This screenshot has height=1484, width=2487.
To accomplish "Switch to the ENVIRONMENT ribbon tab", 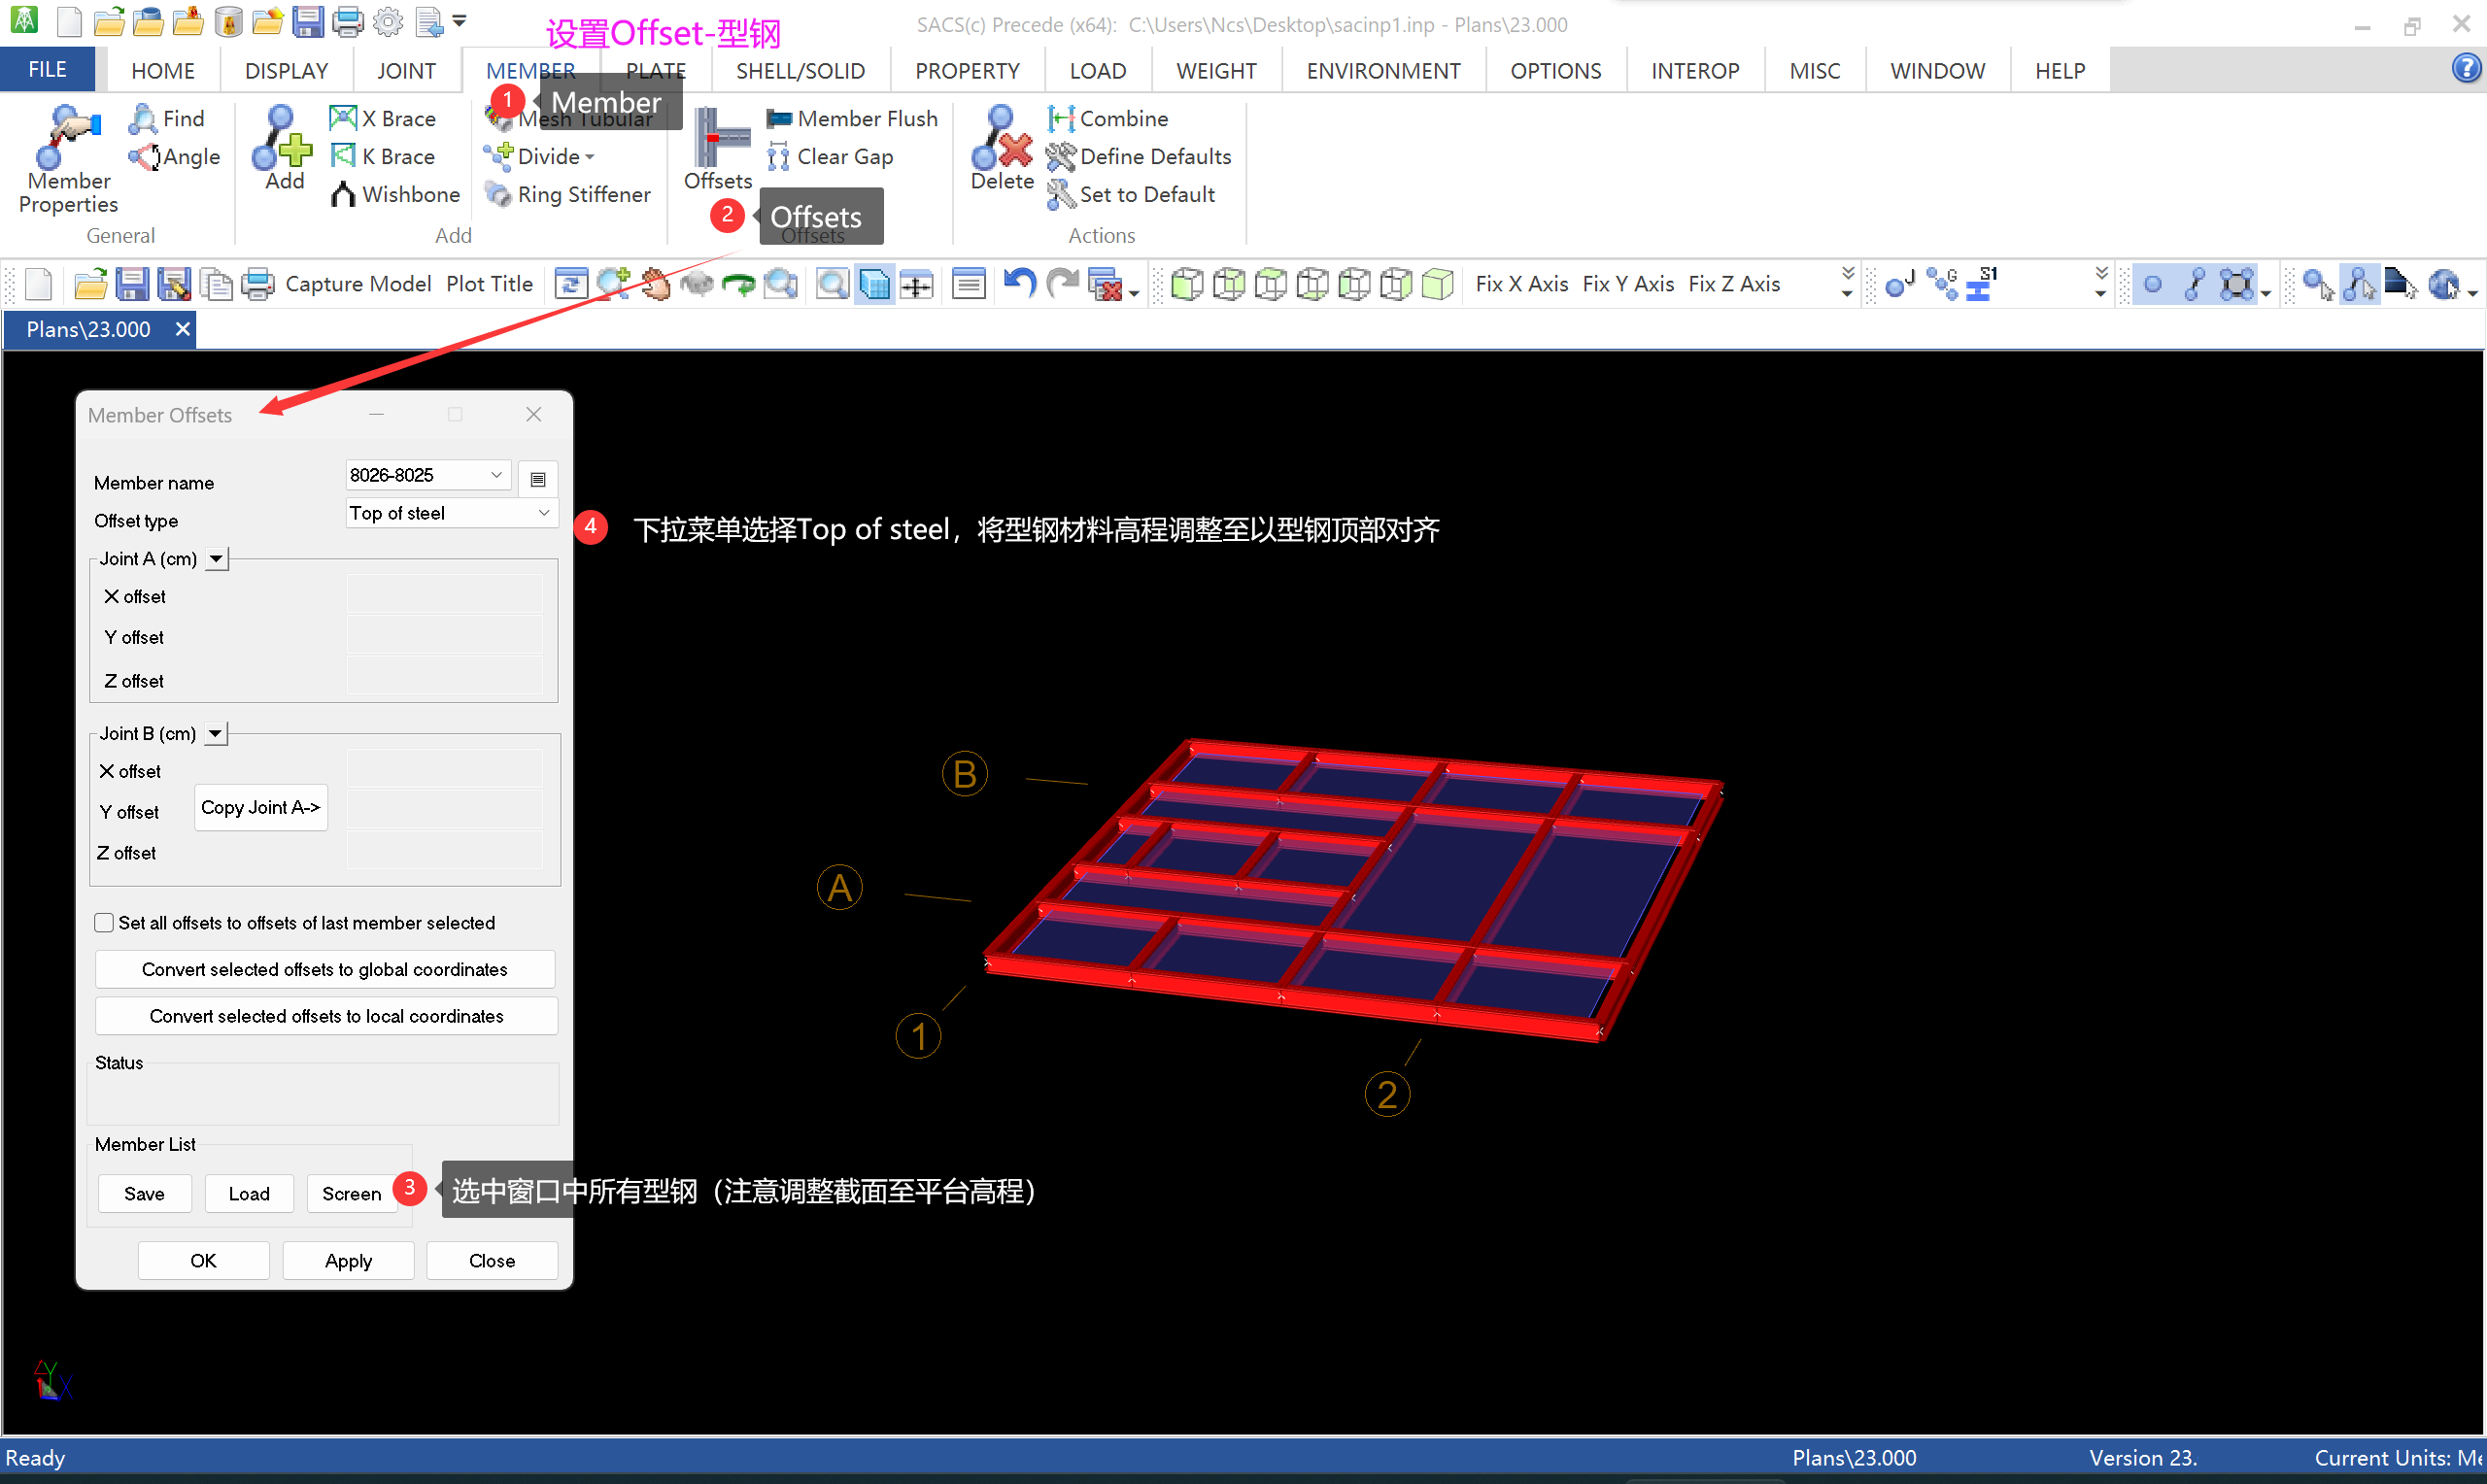I will pyautogui.click(x=1382, y=71).
